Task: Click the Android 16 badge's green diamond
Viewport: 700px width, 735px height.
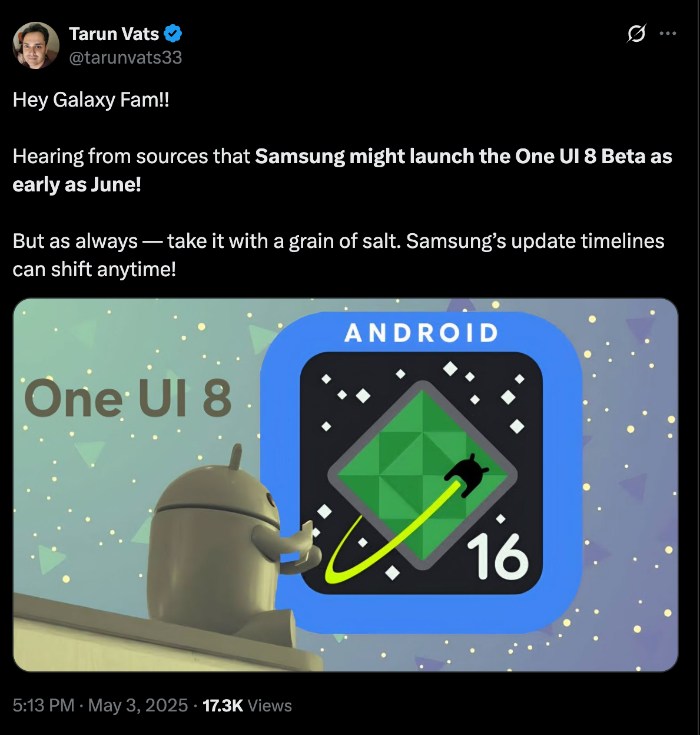Action: 422,475
